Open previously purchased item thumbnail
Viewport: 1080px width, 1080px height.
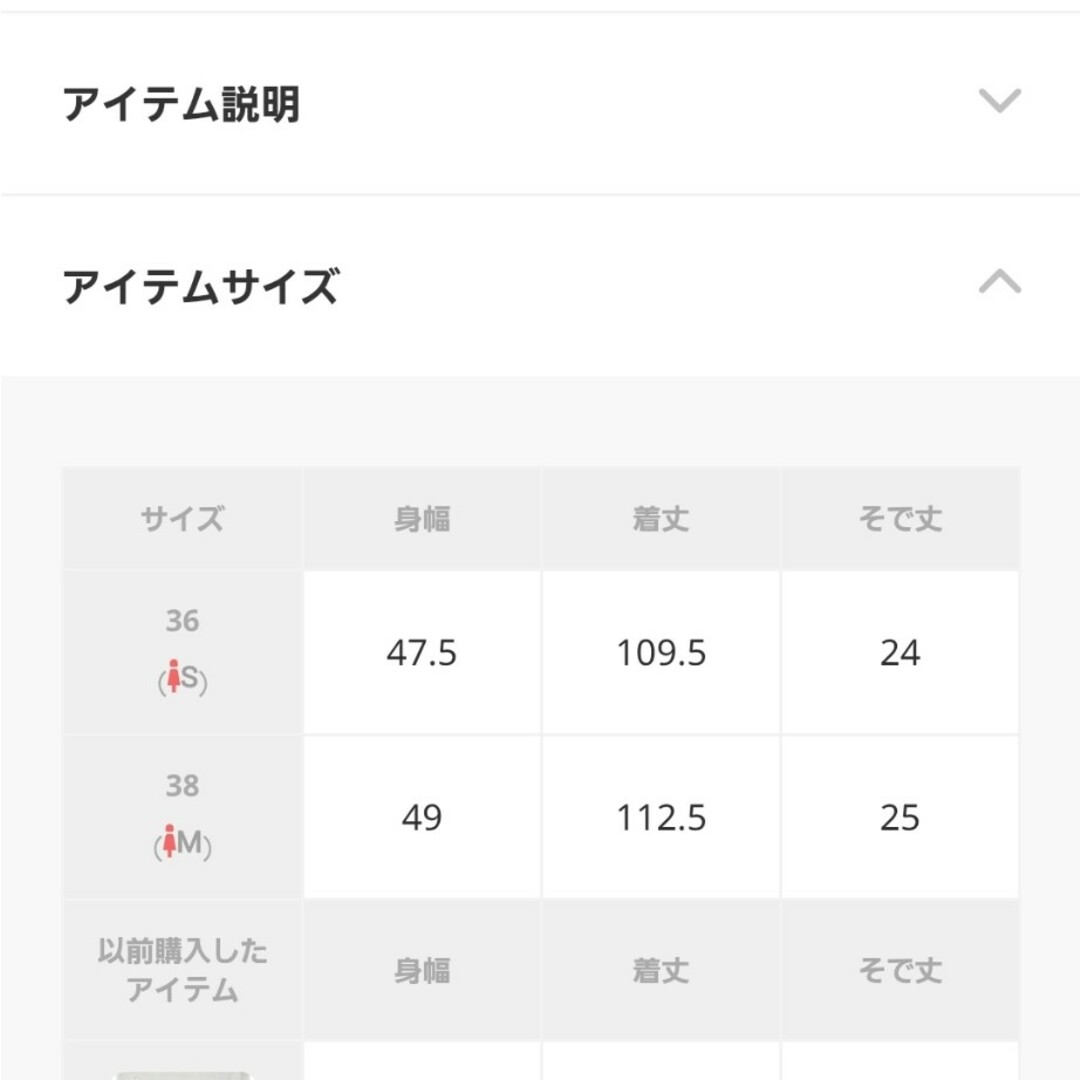[x=183, y=1075]
